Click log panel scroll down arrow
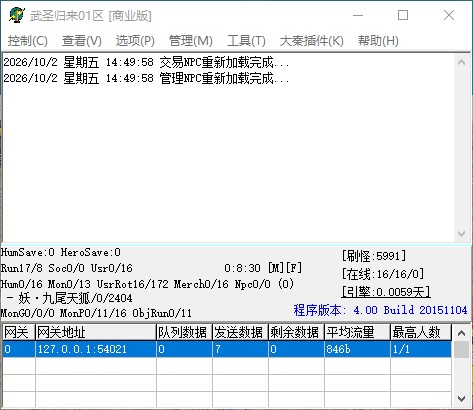Viewport: 473px width, 410px height. (x=462, y=233)
